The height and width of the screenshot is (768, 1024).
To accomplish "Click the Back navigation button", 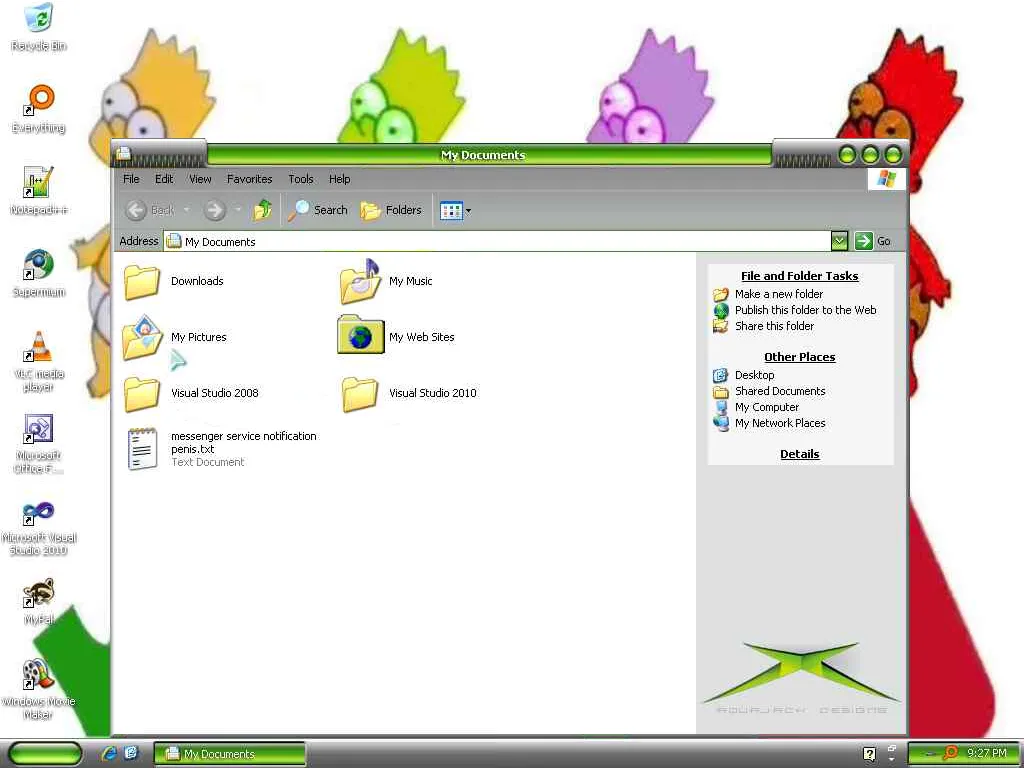I will [150, 210].
